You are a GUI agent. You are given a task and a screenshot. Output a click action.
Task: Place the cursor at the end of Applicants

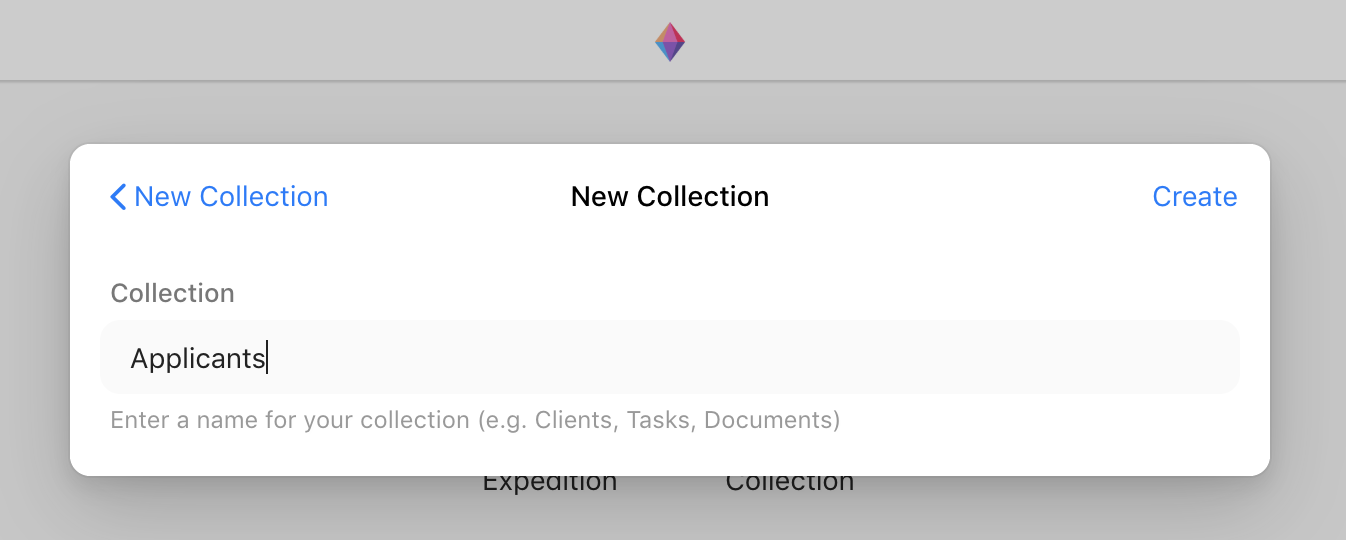click(x=267, y=358)
